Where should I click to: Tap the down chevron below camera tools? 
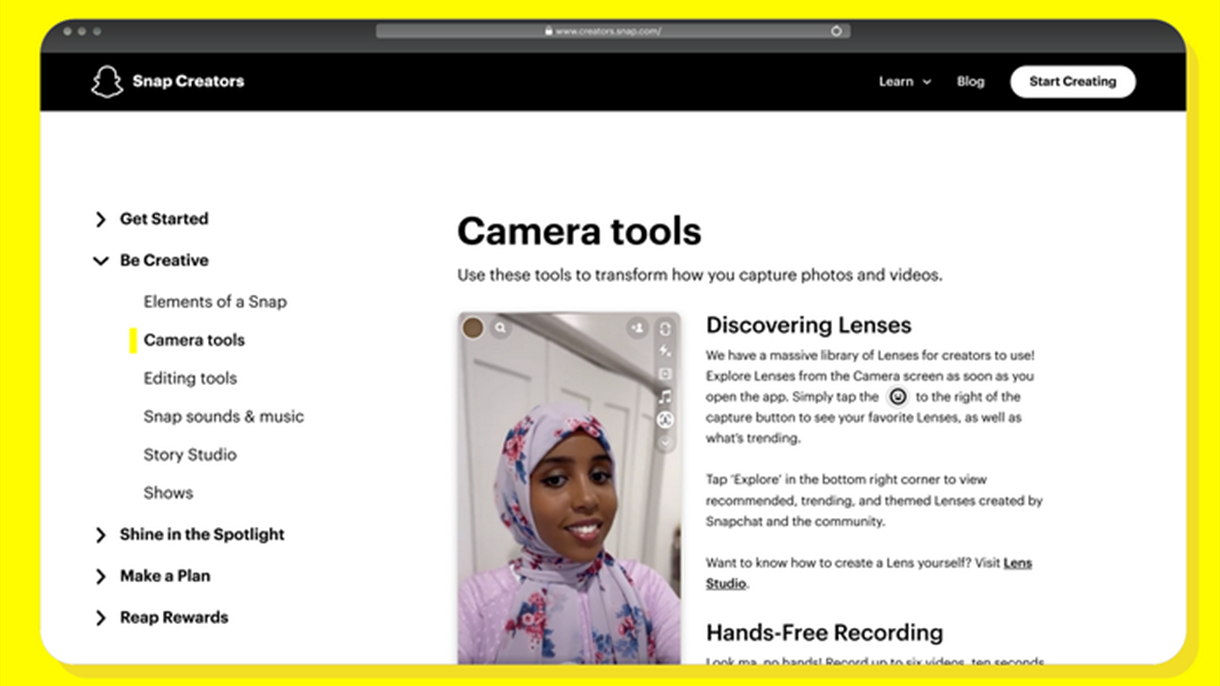click(665, 442)
